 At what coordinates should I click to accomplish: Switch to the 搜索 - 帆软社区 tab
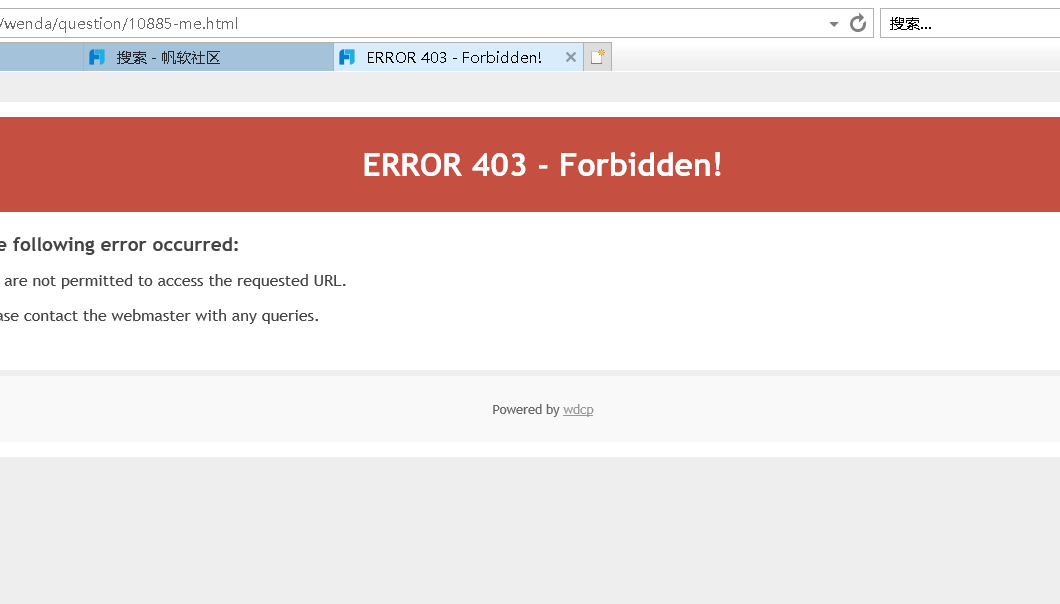tap(208, 57)
